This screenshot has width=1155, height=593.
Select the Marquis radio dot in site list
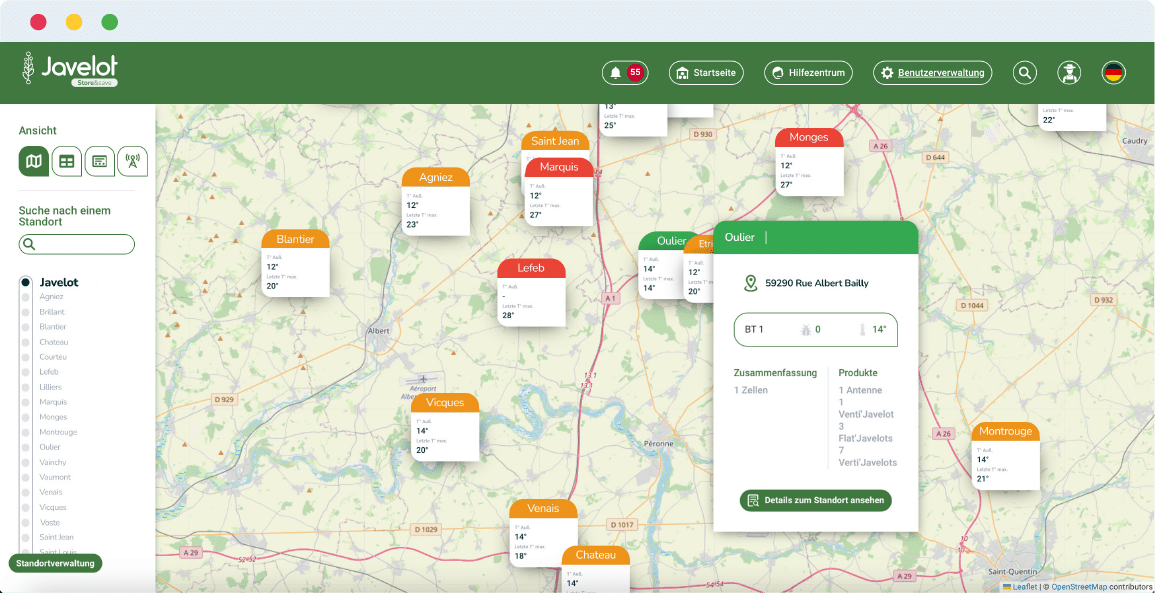point(26,402)
